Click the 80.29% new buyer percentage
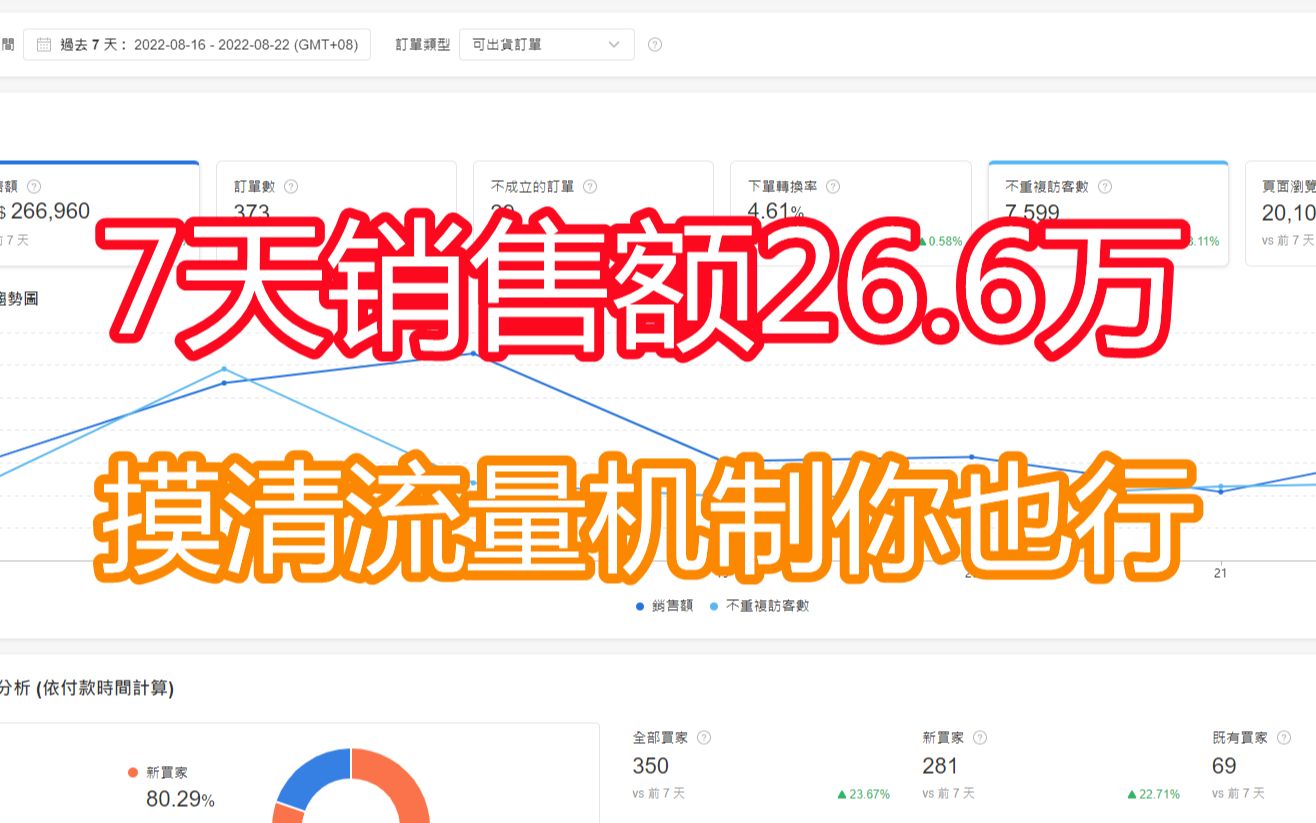 (180, 800)
